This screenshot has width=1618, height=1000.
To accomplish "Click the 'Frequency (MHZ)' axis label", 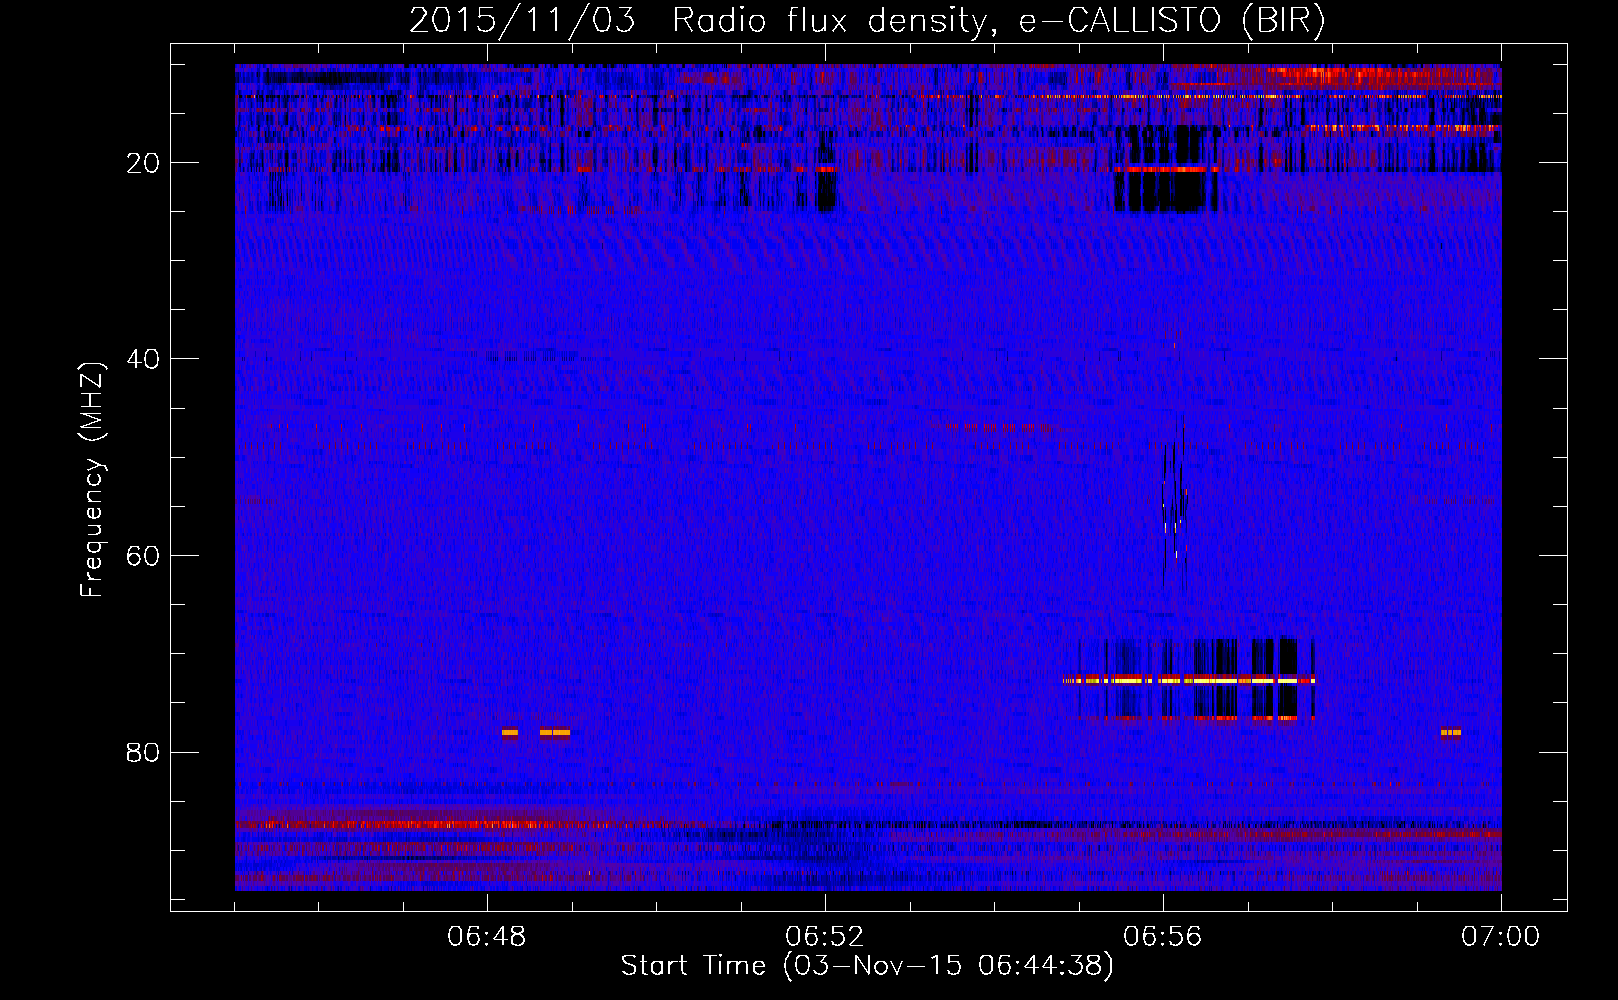I will pyautogui.click(x=92, y=480).
